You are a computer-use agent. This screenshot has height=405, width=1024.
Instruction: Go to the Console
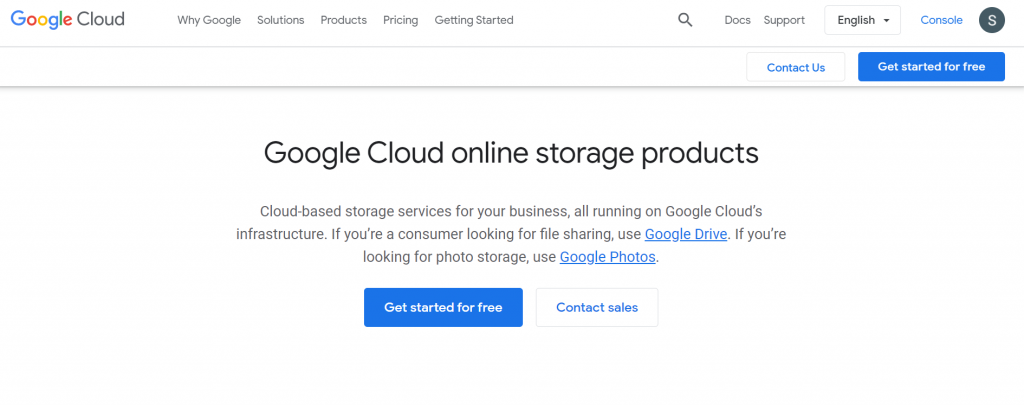[941, 20]
